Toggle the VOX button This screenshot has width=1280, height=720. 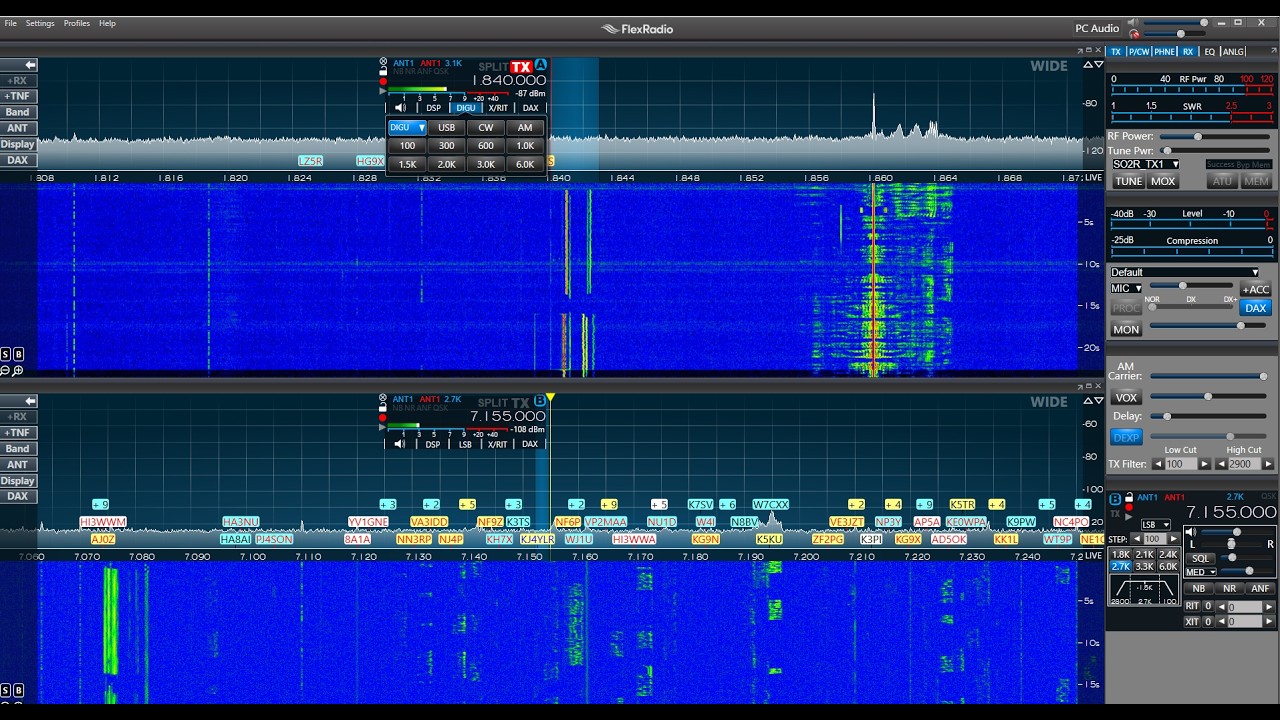click(1126, 398)
